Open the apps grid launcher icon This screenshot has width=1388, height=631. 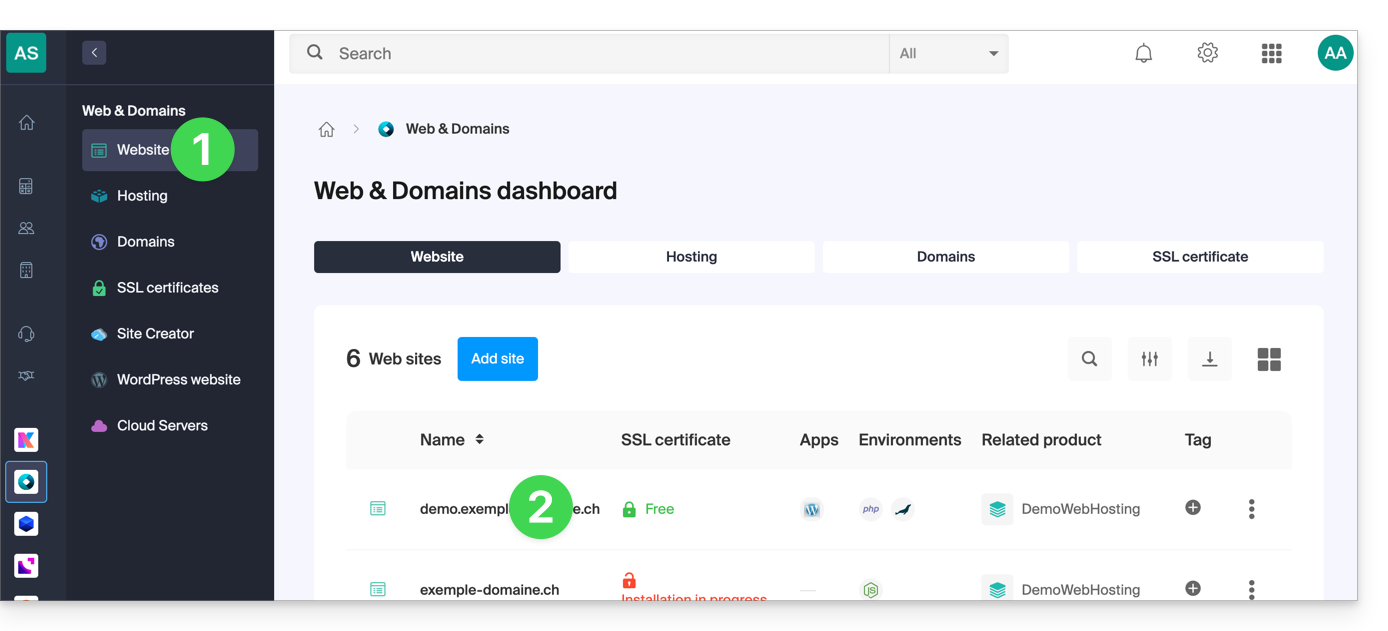(1271, 54)
